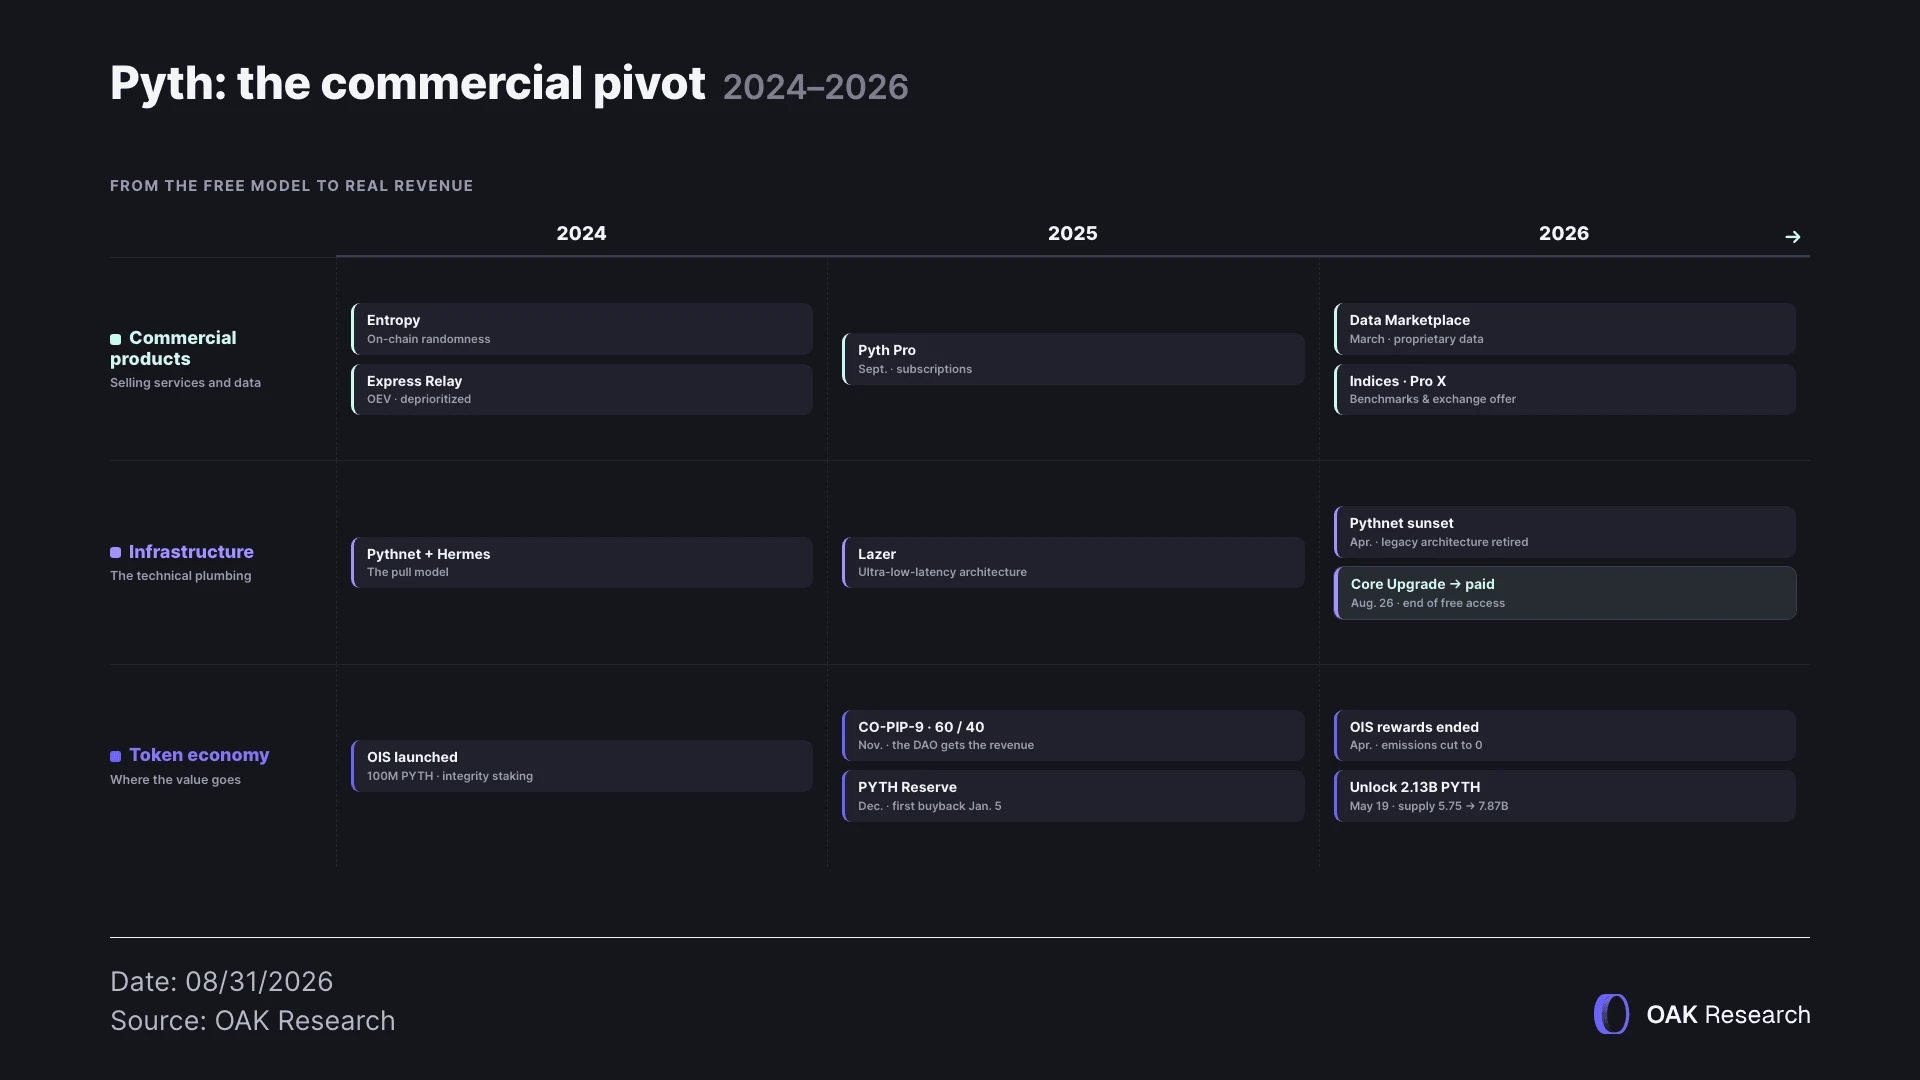Screen dimensions: 1920x1080
Task: Open the Indices · Pro X card
Action: click(1565, 389)
